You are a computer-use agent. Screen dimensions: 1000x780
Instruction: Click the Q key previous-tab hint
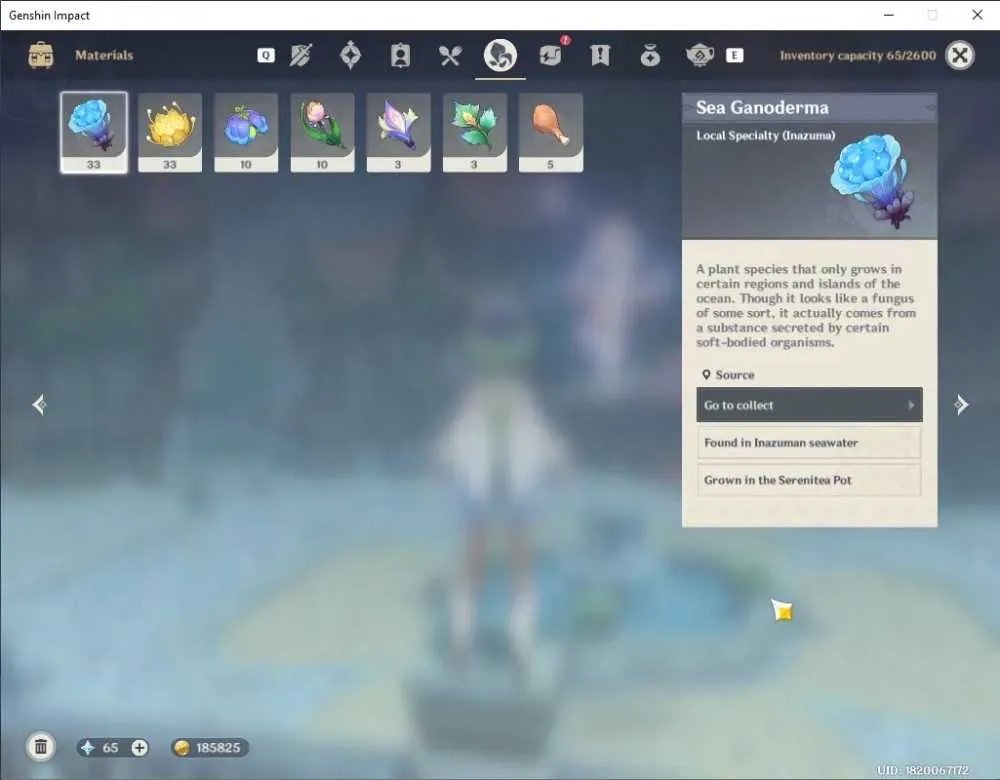[266, 55]
